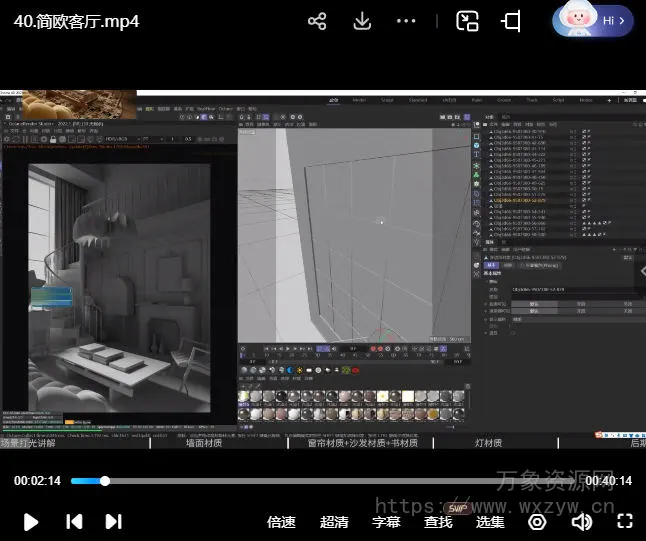646x541 pixels.
Task: Click the rotate screen icon beside picture-in-picture
Action: point(512,21)
